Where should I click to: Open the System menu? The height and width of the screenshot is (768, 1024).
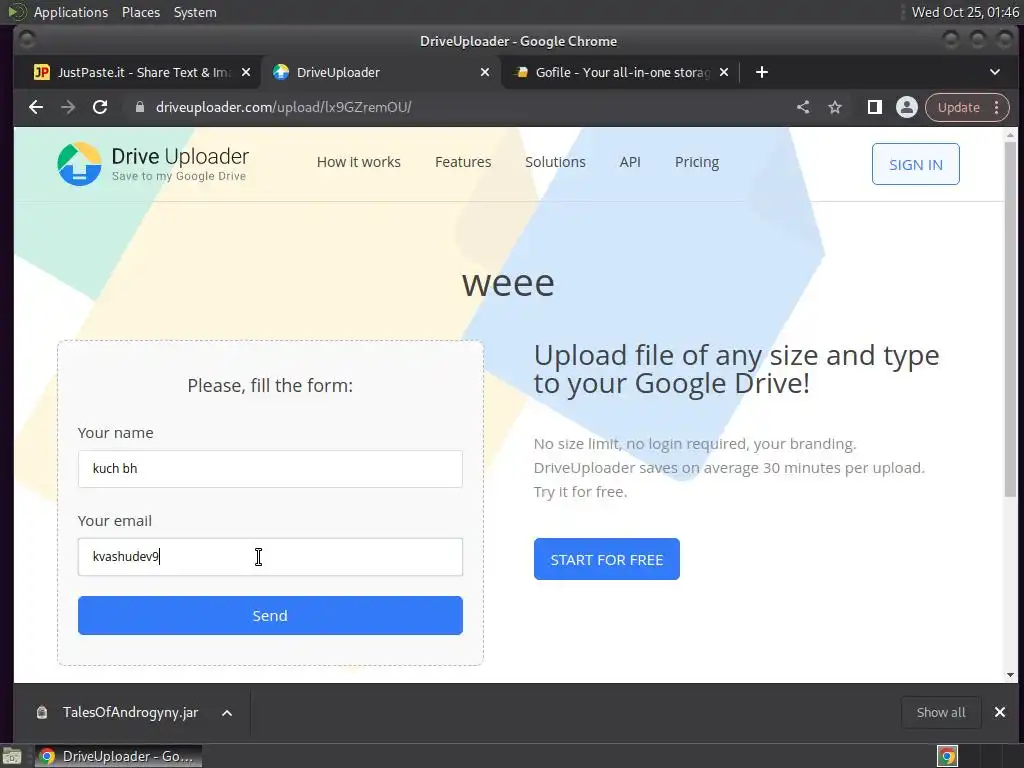coord(195,12)
